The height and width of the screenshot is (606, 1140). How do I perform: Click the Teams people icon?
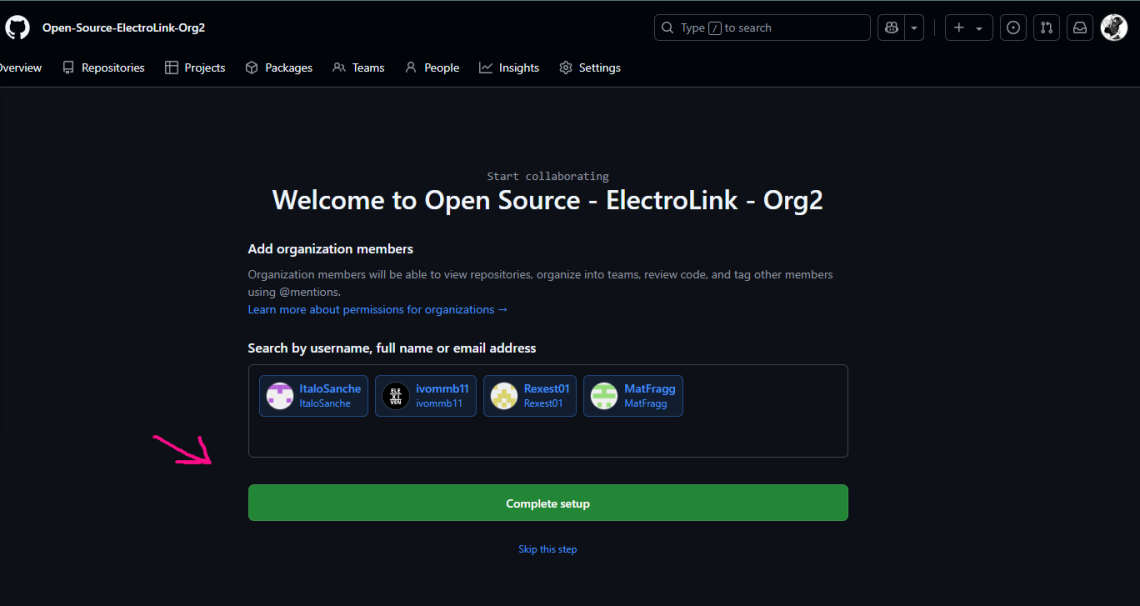pyautogui.click(x=339, y=68)
